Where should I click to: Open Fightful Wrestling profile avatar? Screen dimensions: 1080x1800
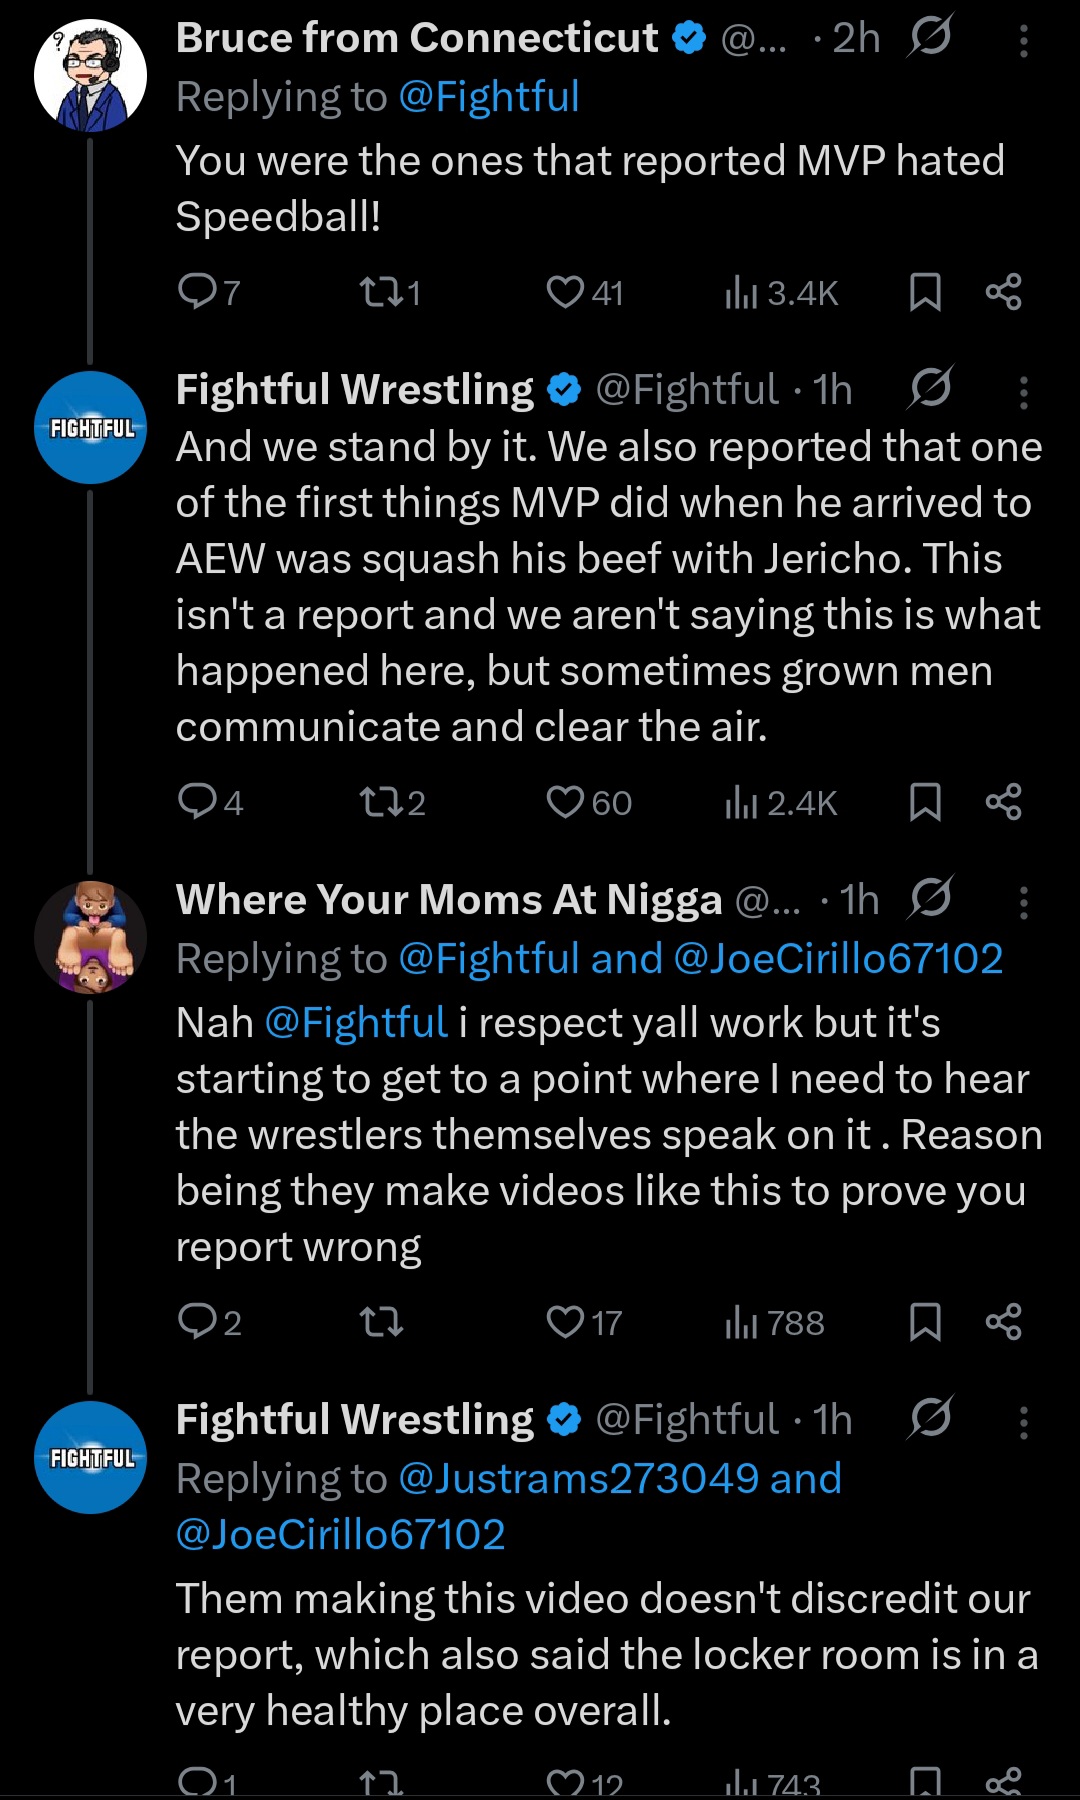(x=91, y=428)
